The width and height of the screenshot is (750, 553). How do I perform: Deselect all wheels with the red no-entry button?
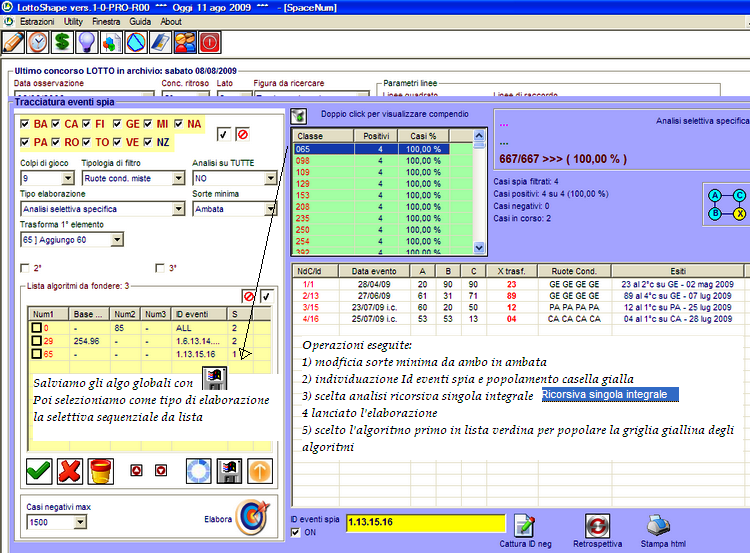click(243, 134)
